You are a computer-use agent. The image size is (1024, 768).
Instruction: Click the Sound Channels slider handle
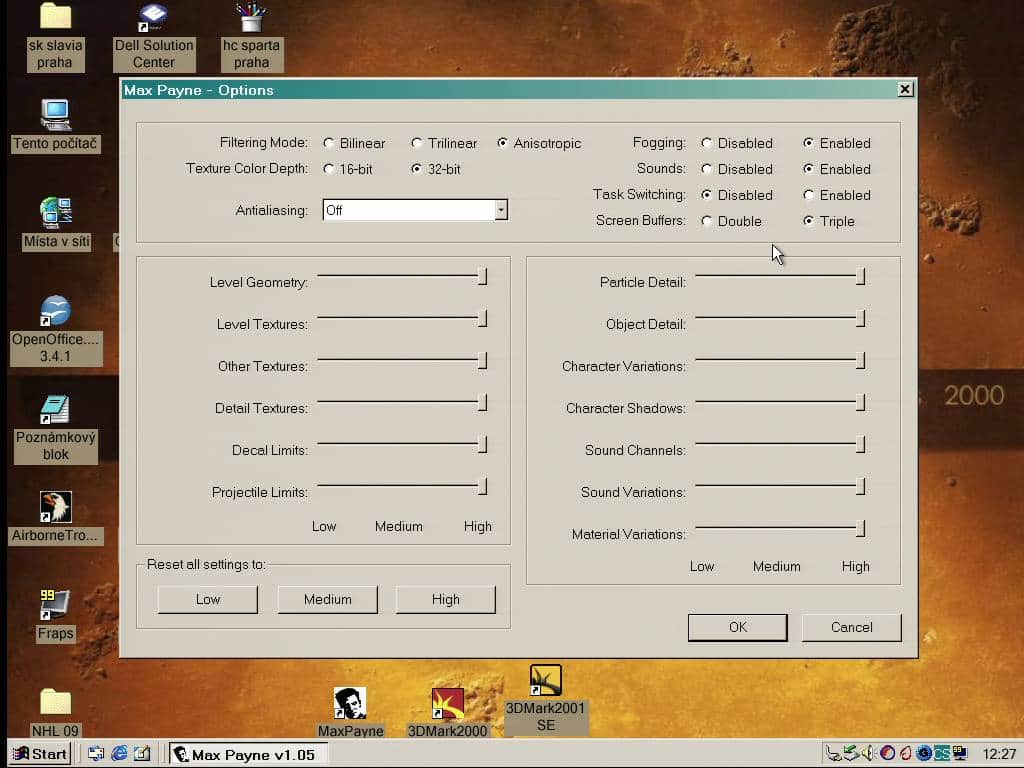861,444
